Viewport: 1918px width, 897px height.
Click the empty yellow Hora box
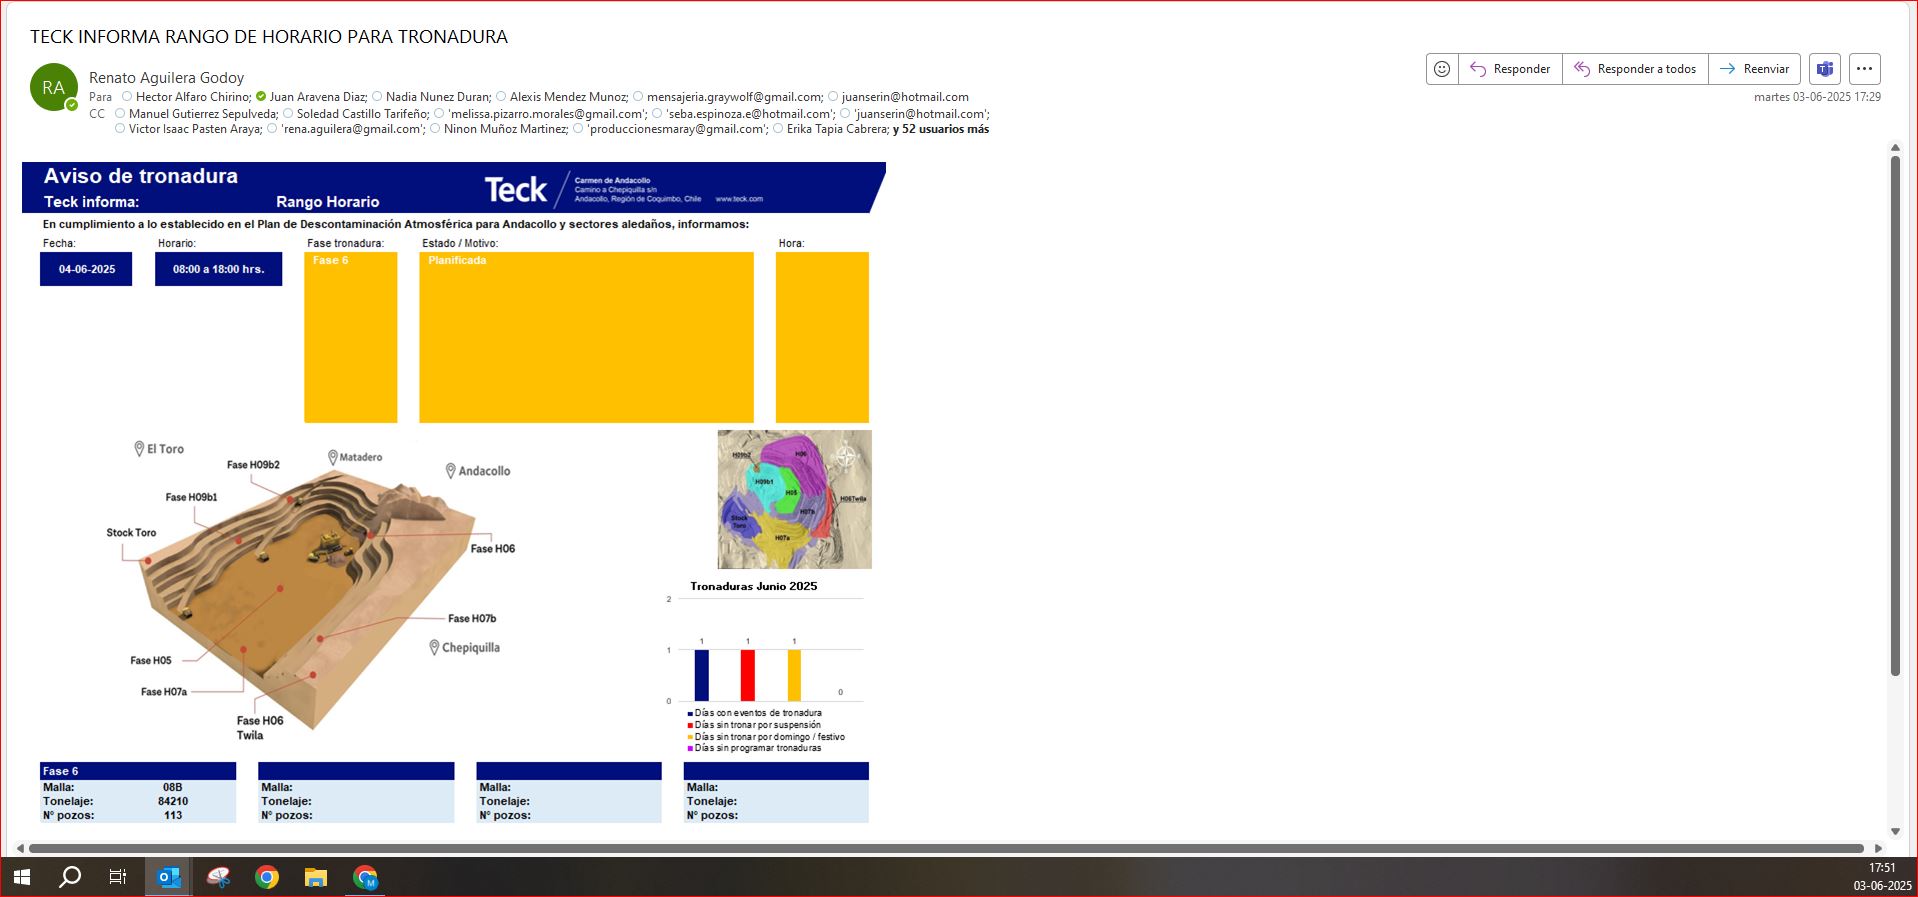coord(822,337)
